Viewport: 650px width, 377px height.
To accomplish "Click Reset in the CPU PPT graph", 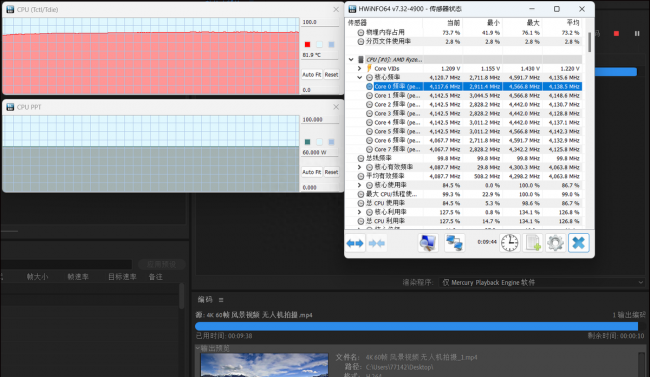I will (331, 172).
